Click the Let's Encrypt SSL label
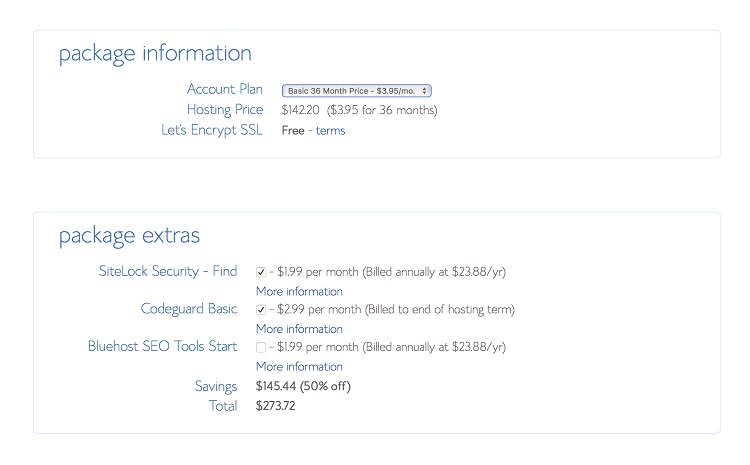 211,130
